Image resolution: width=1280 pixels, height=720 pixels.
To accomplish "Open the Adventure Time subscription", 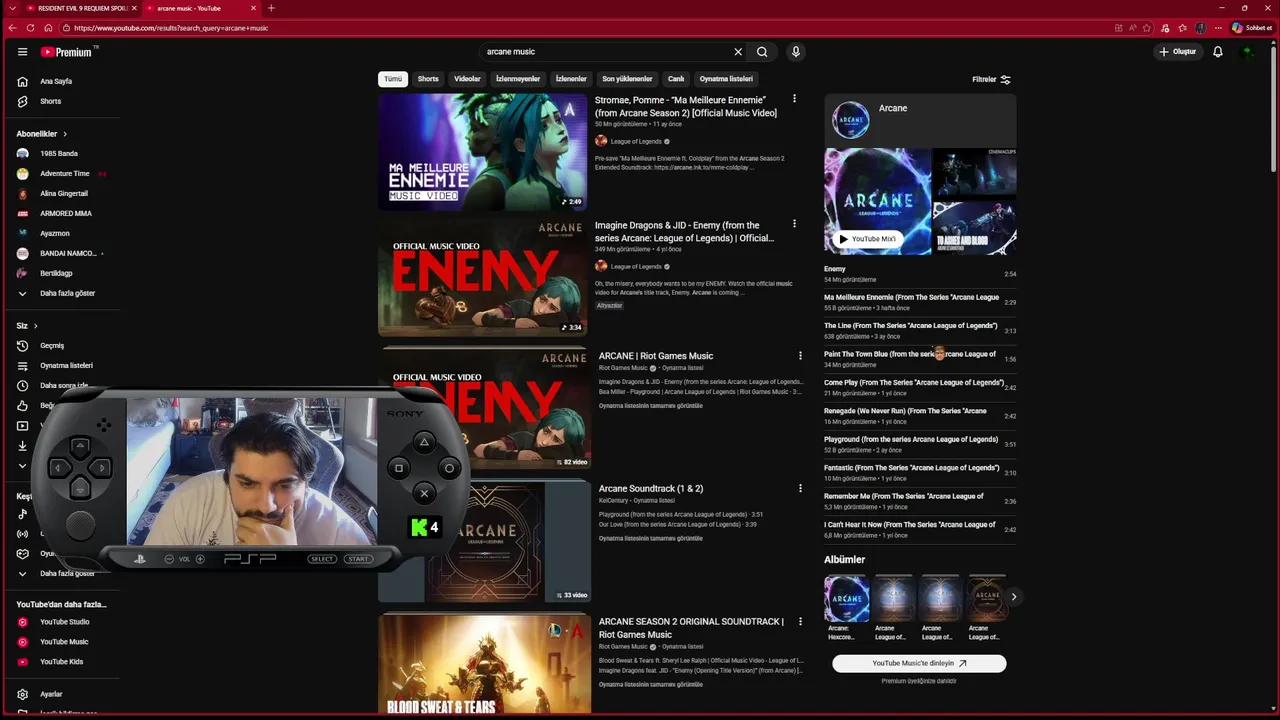I will 66,173.
